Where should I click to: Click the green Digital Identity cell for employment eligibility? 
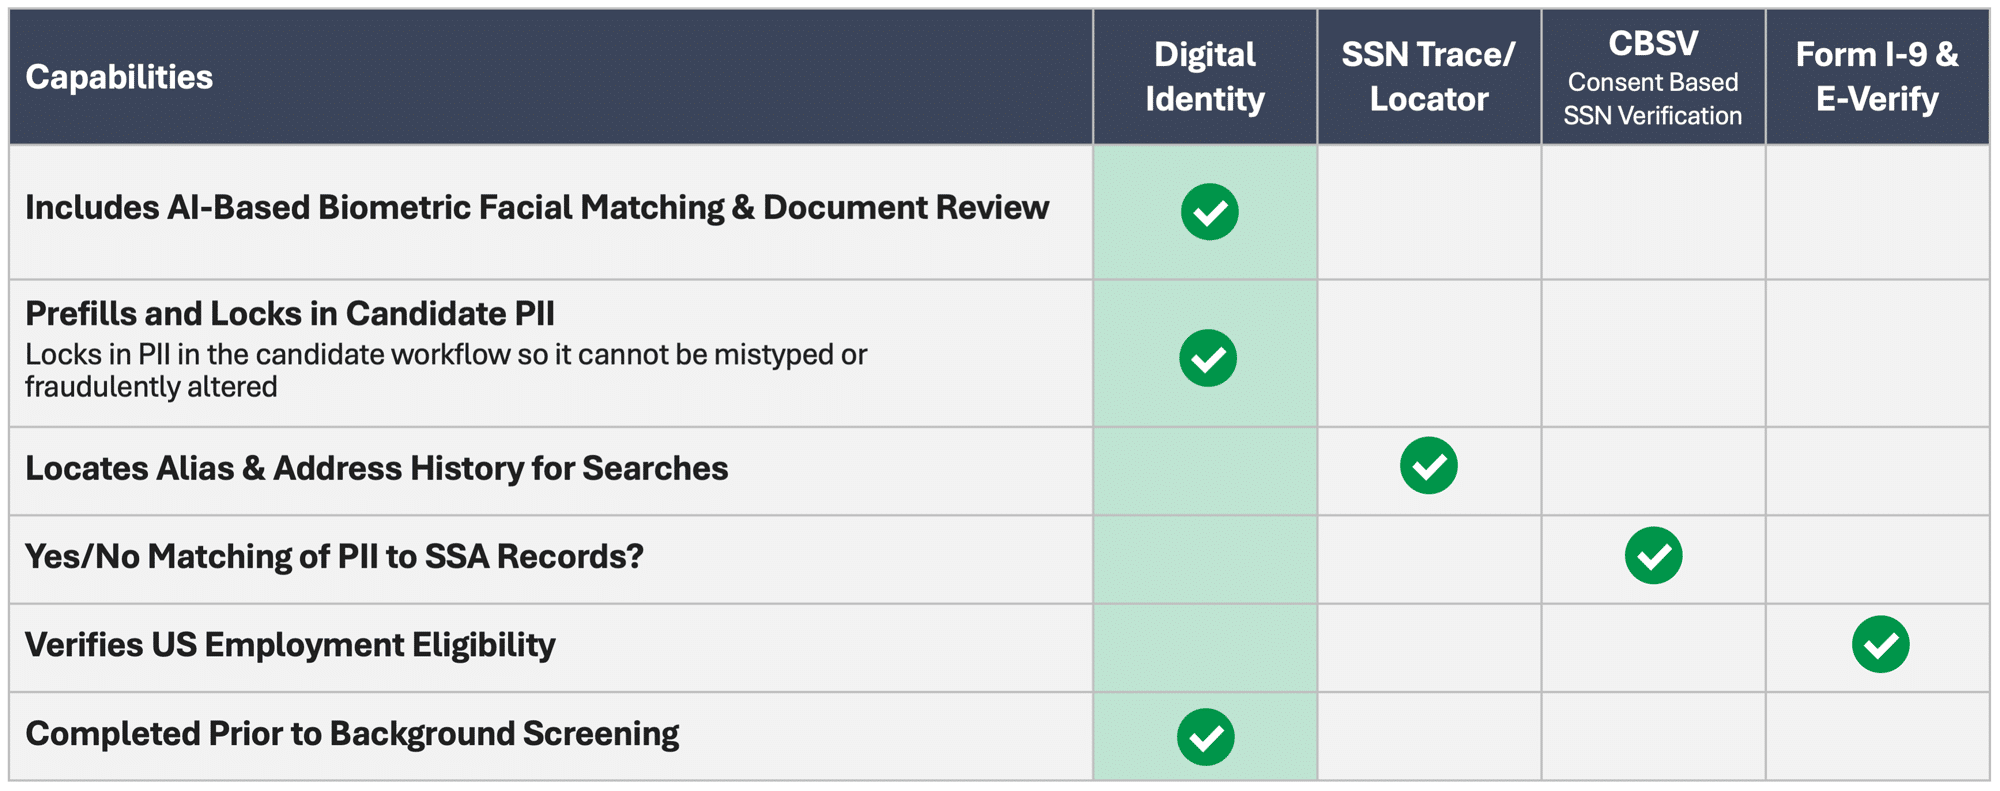click(x=1204, y=648)
